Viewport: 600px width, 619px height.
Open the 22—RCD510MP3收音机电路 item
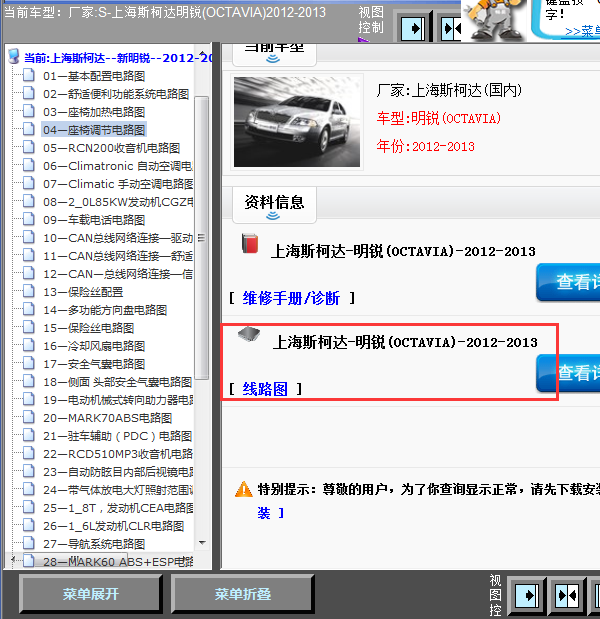pos(118,454)
